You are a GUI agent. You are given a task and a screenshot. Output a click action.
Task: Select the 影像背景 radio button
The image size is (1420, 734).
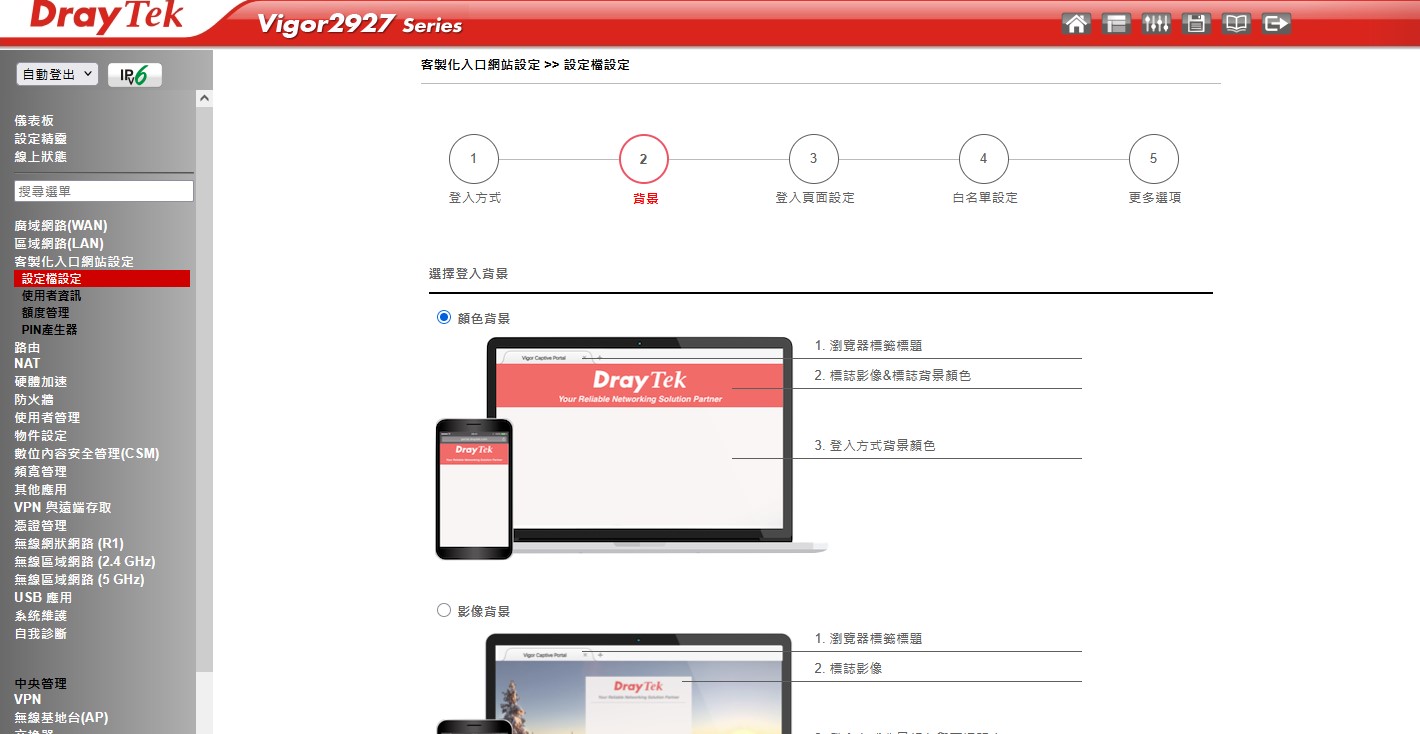tap(444, 610)
